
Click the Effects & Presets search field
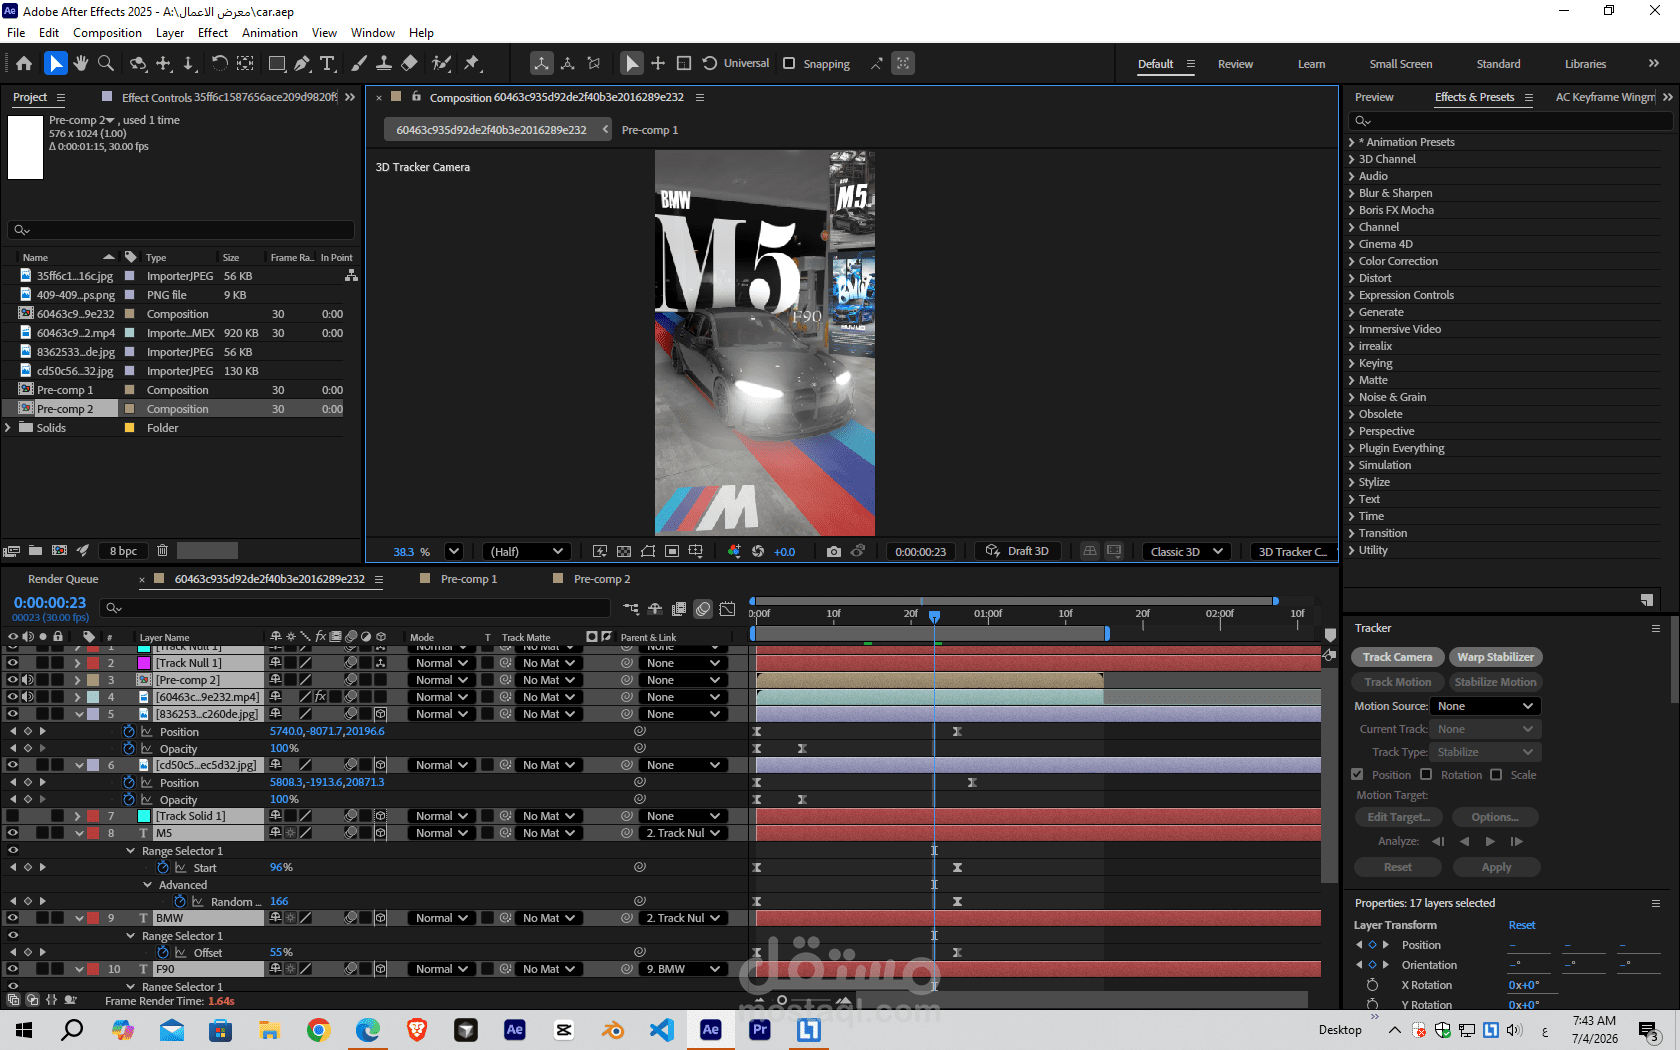(1510, 121)
